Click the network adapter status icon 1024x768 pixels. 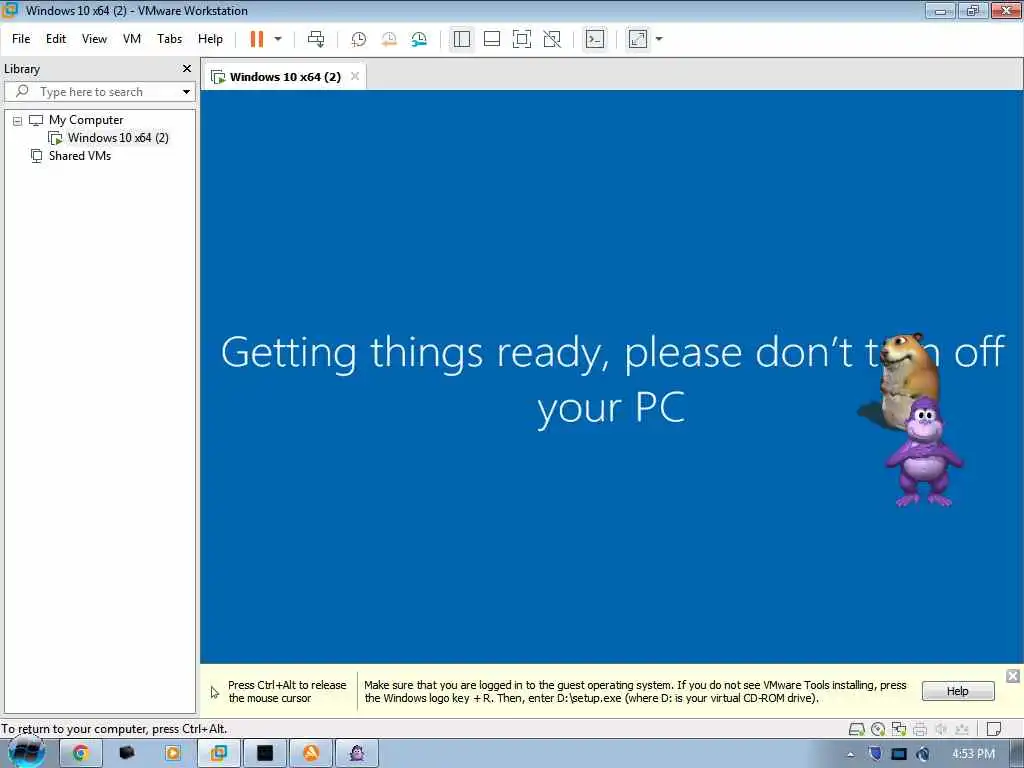[x=899, y=729]
